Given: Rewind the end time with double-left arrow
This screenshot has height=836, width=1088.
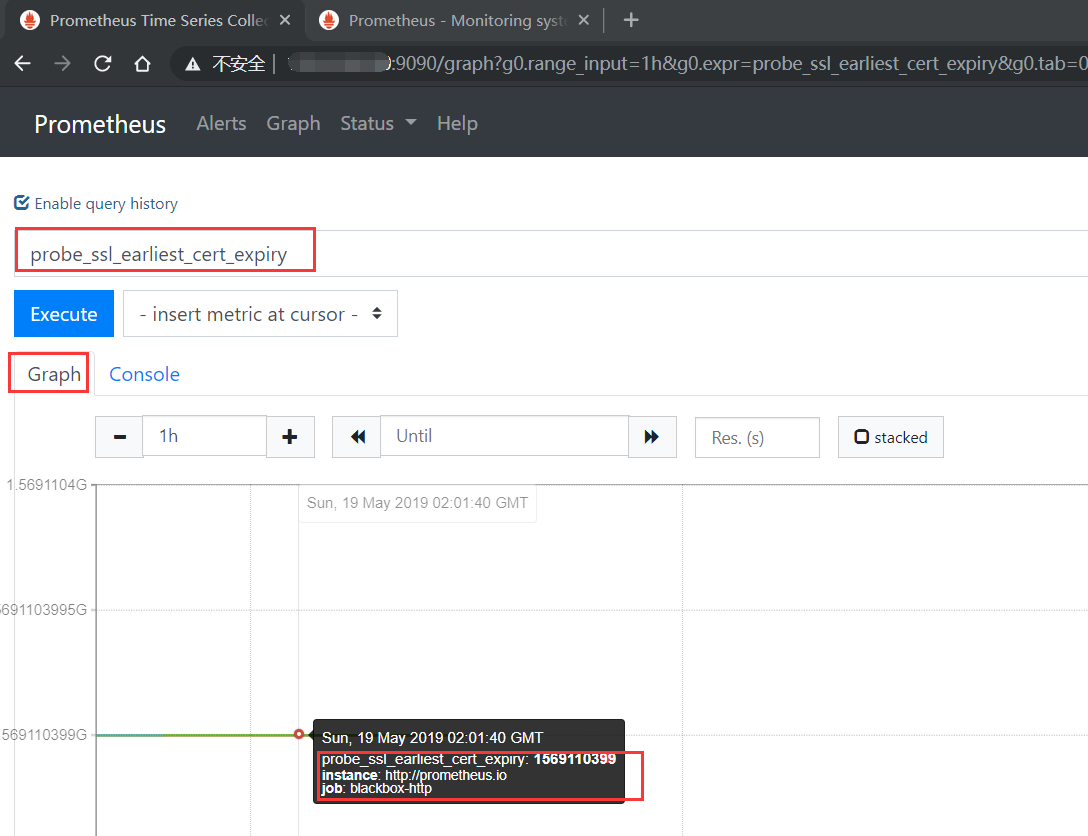Looking at the screenshot, I should [357, 436].
